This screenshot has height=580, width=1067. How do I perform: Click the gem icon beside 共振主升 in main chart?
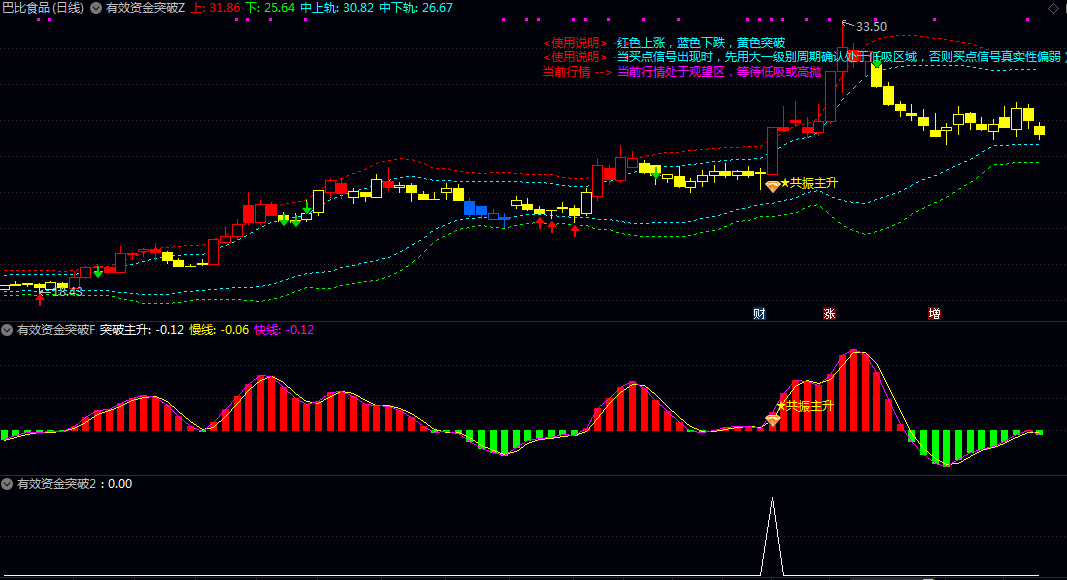pyautogui.click(x=772, y=185)
